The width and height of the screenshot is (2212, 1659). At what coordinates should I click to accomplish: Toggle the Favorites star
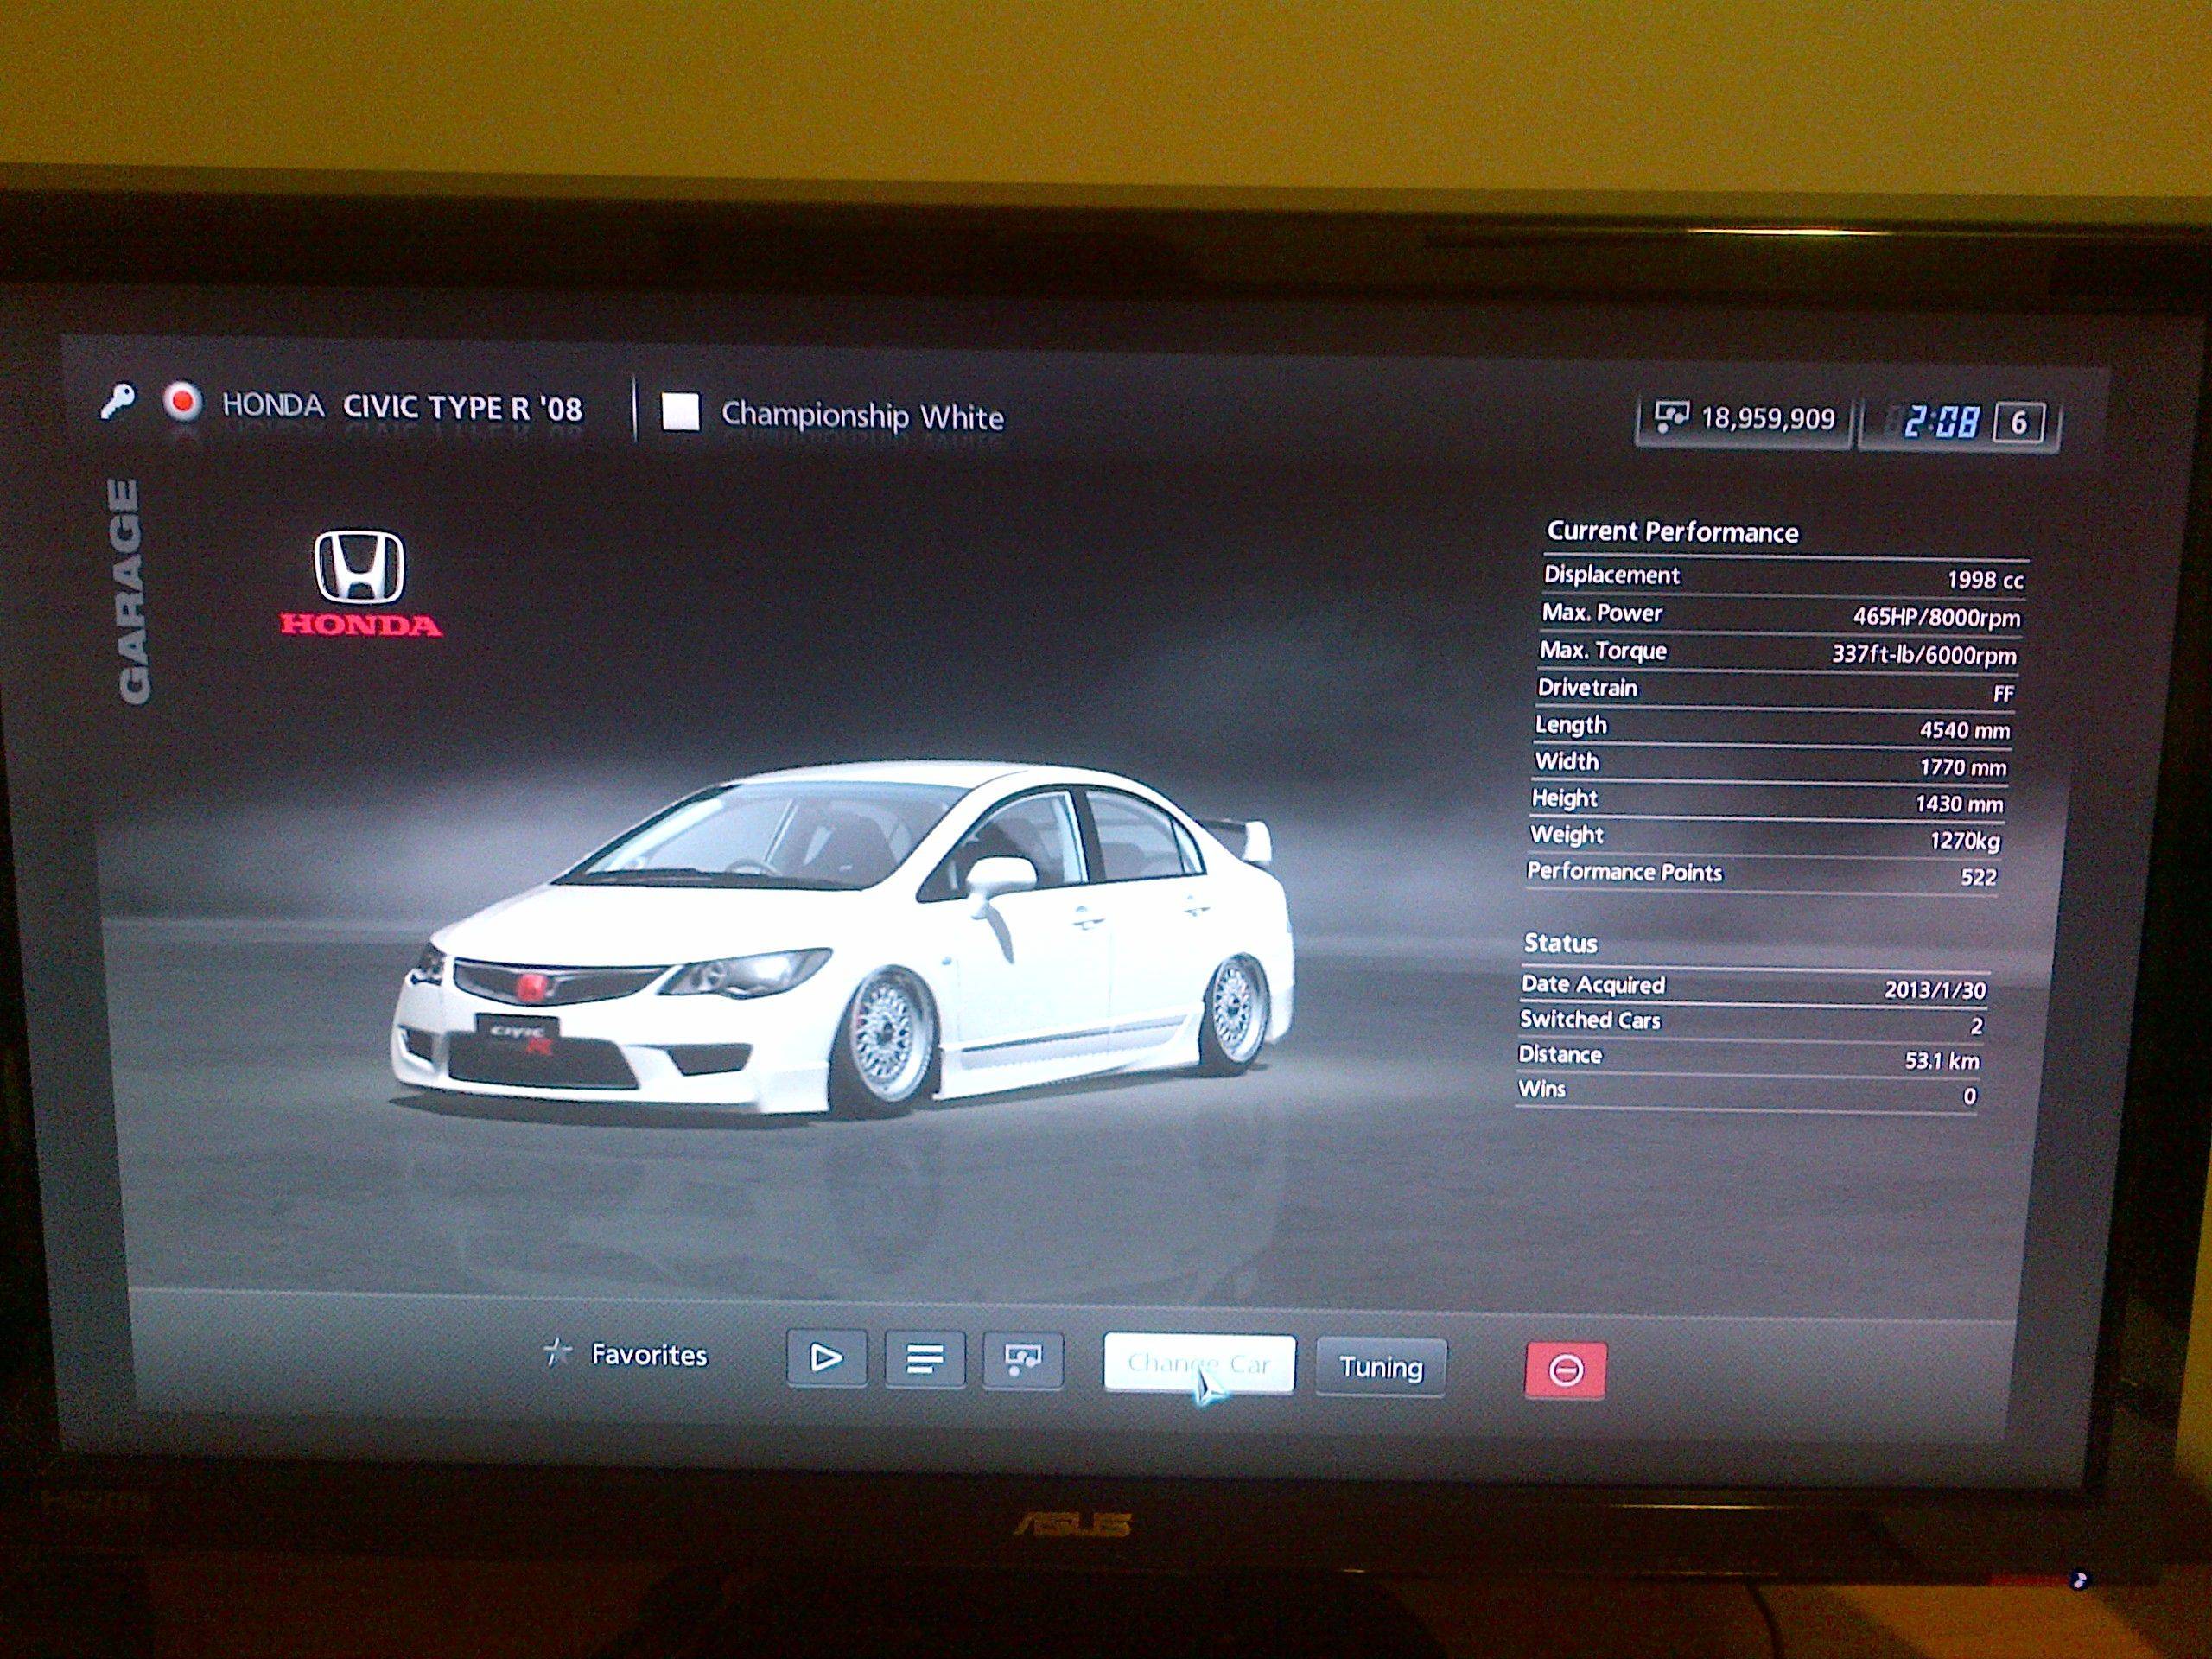click(x=556, y=1354)
